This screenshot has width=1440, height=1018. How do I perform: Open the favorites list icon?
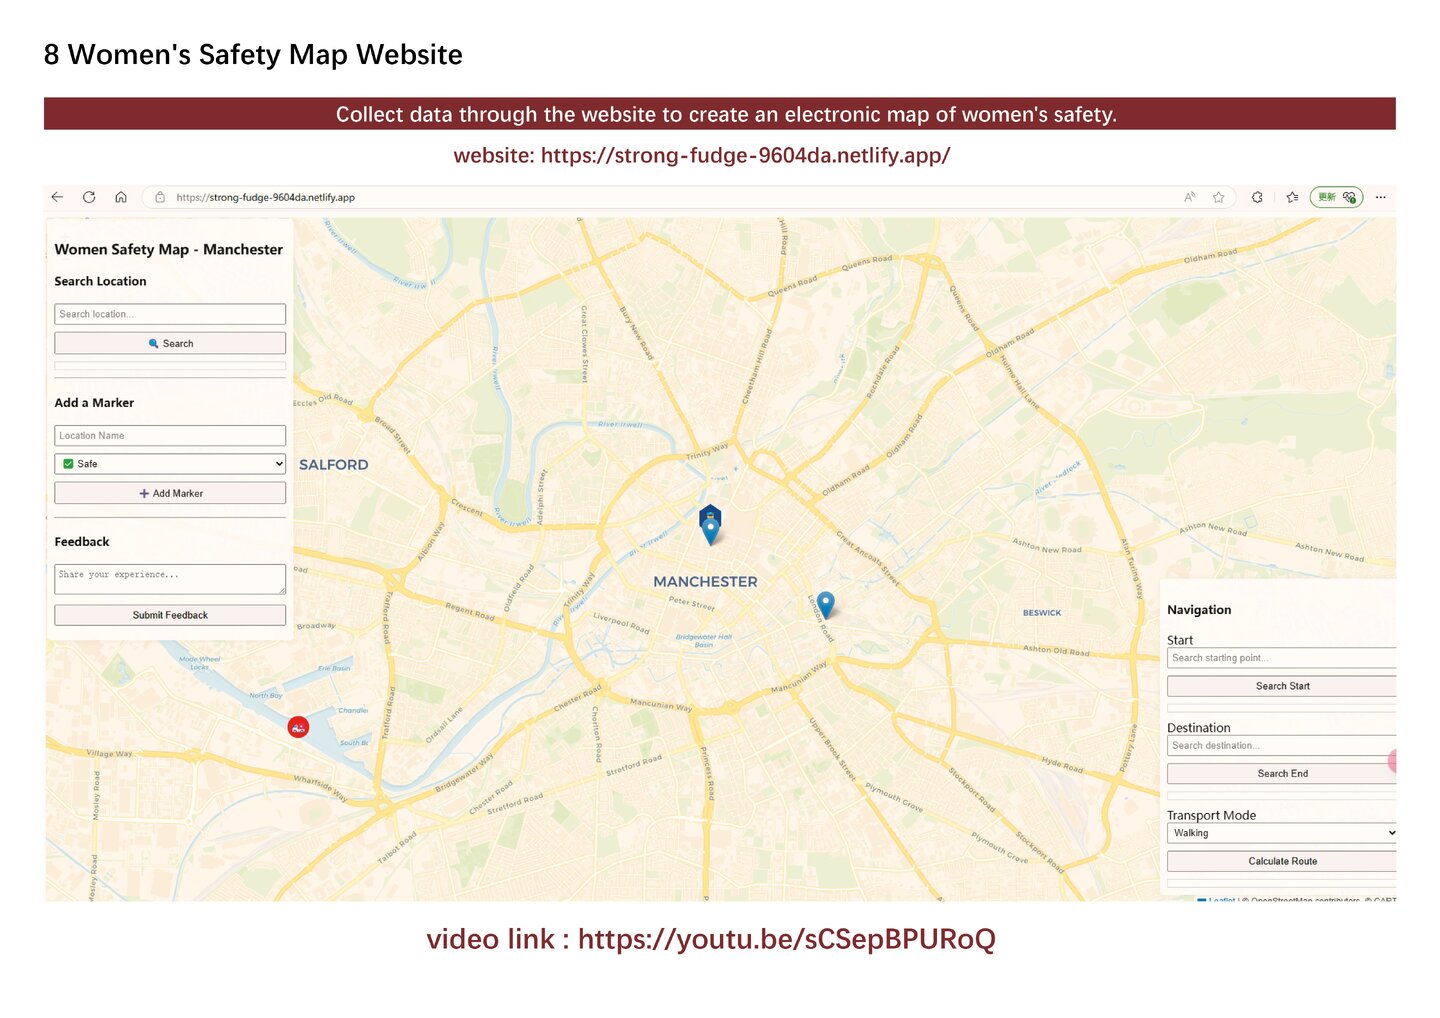click(x=1292, y=197)
